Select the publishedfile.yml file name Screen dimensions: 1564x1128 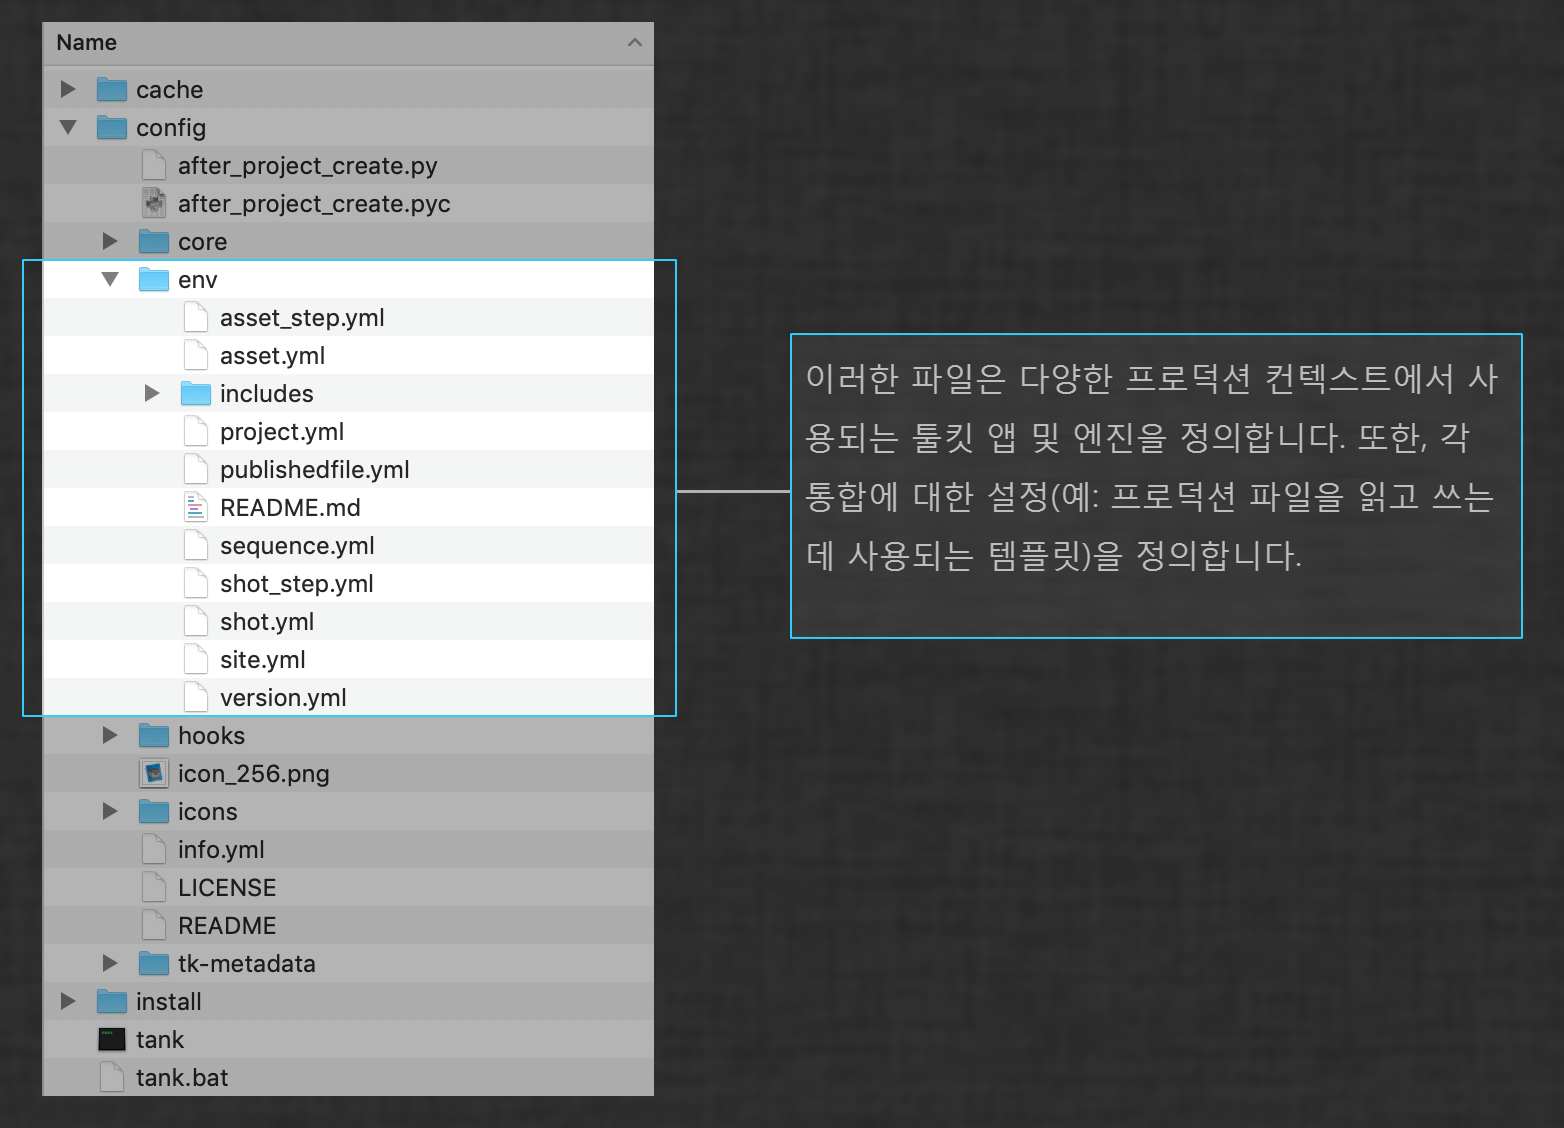(x=315, y=470)
